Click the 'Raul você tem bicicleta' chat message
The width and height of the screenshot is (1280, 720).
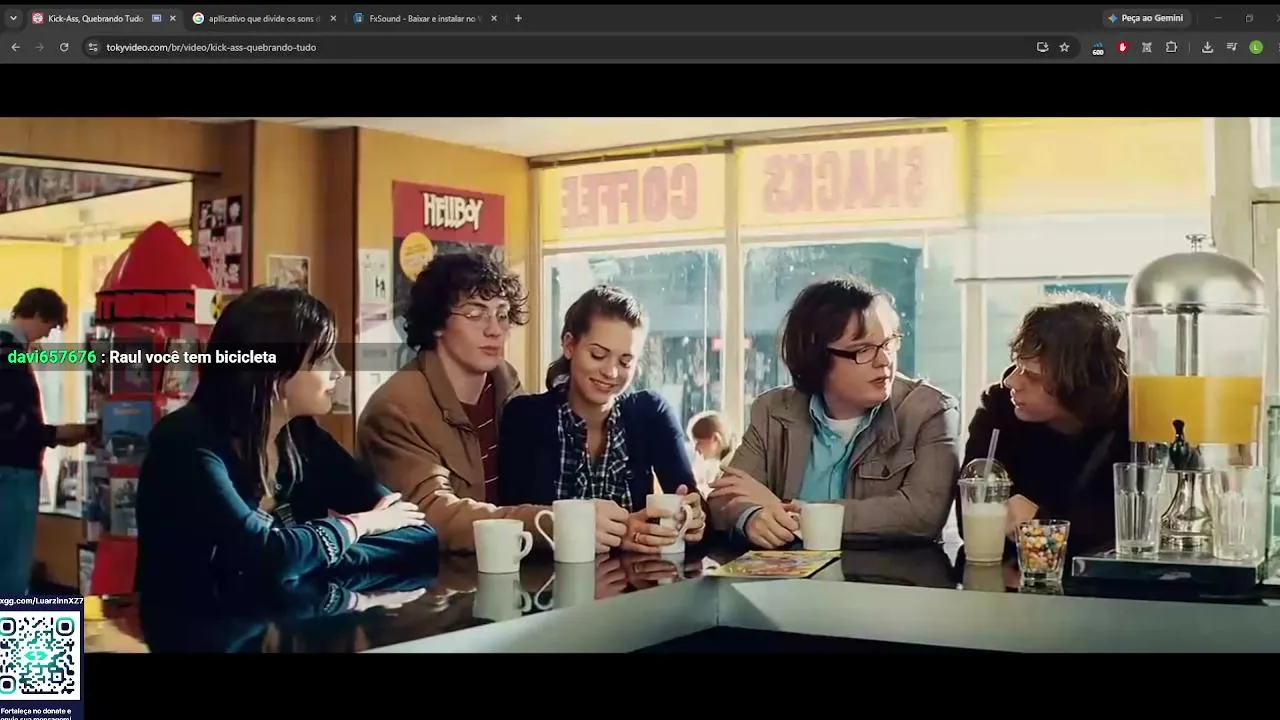[x=193, y=357]
